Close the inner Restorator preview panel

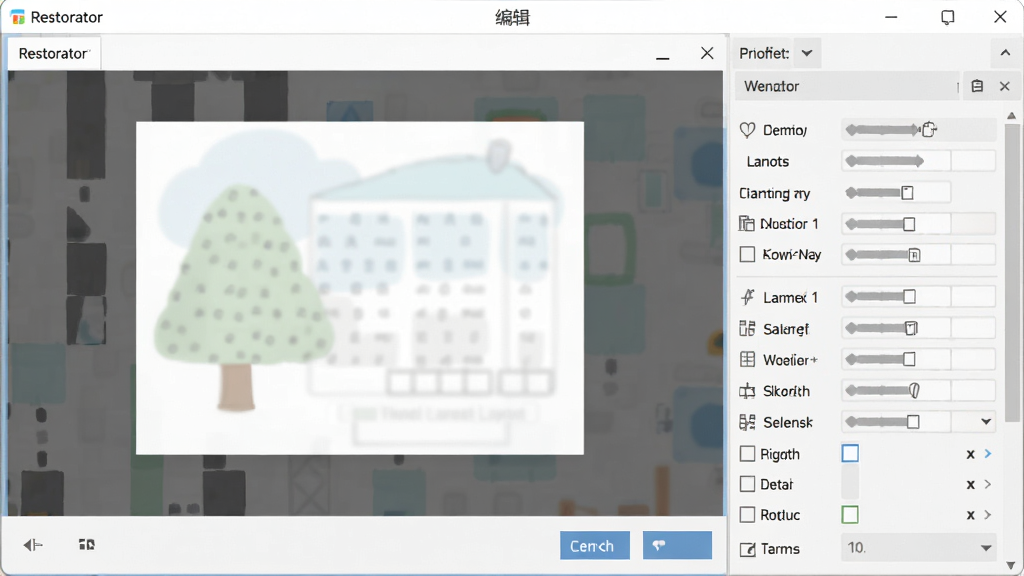707,53
